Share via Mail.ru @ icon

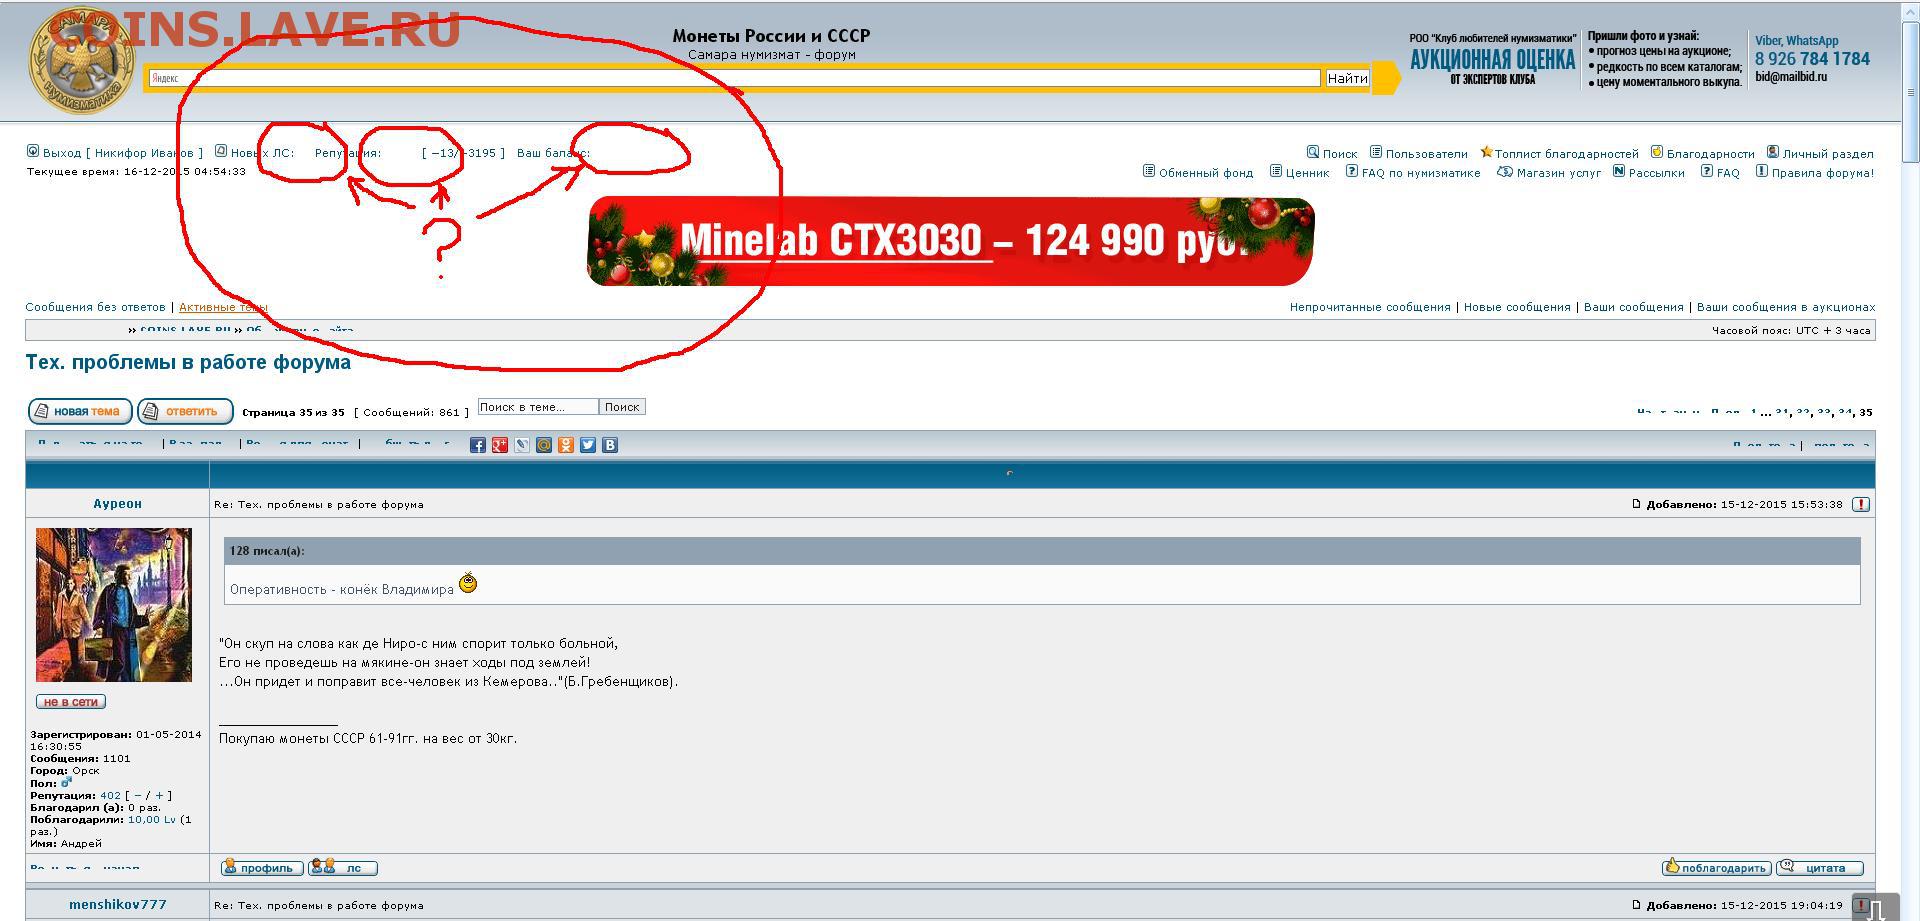pyautogui.click(x=543, y=445)
